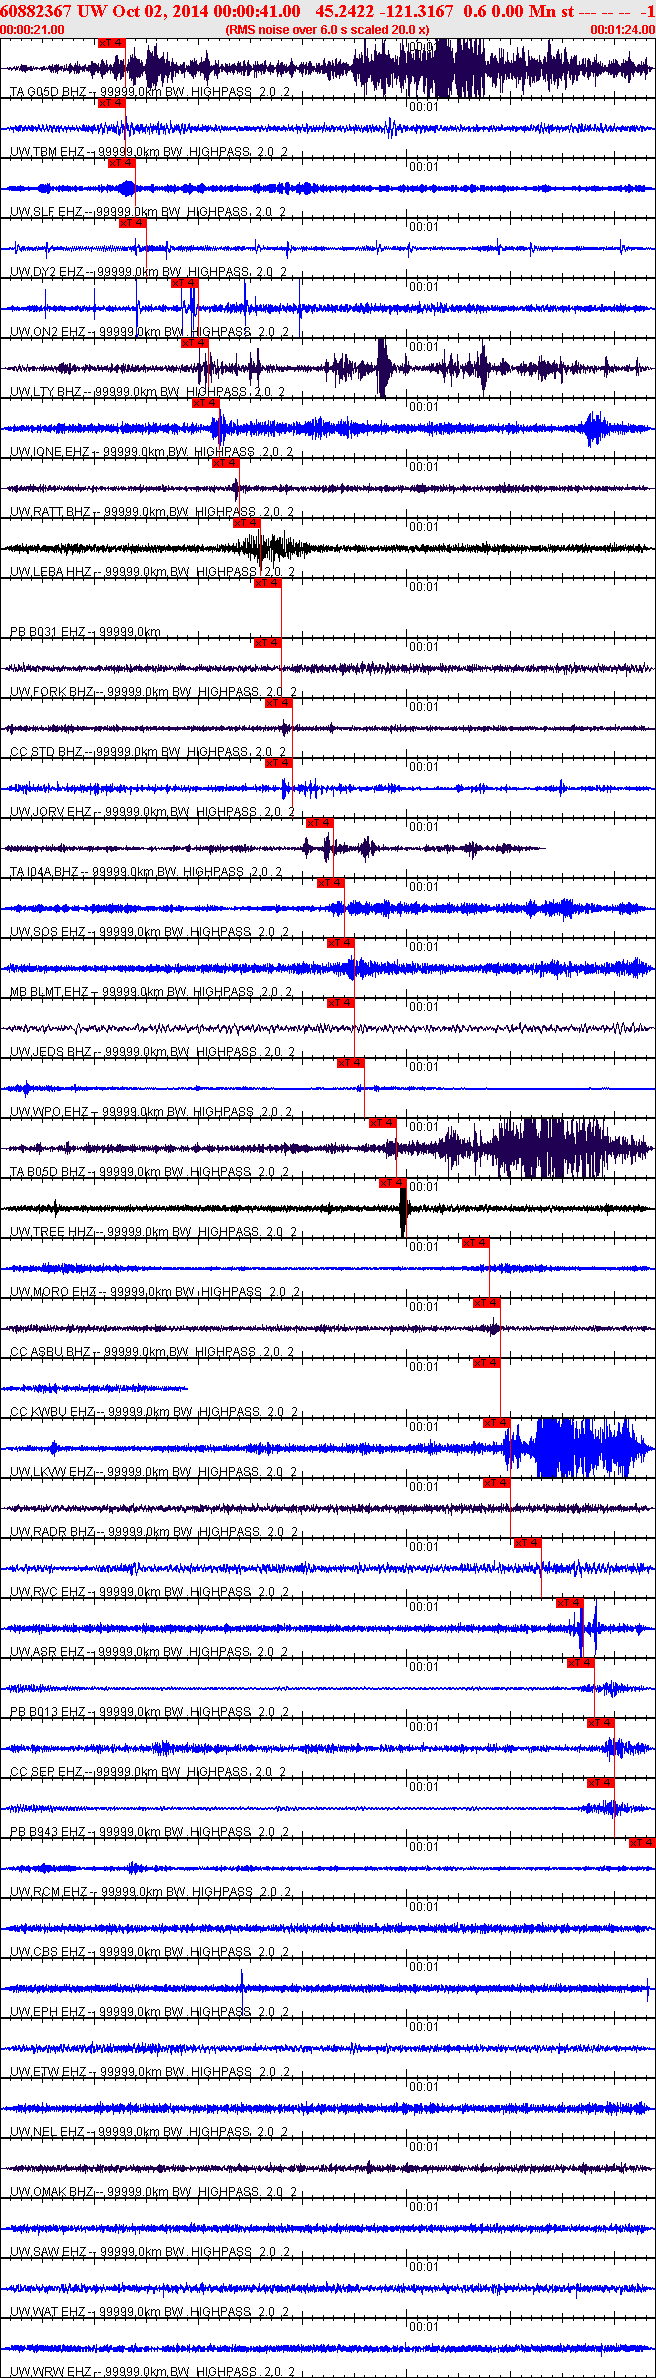Select the arrival flag on UW.RCM EHZ trace
656x2378 pixels.
(642, 1843)
